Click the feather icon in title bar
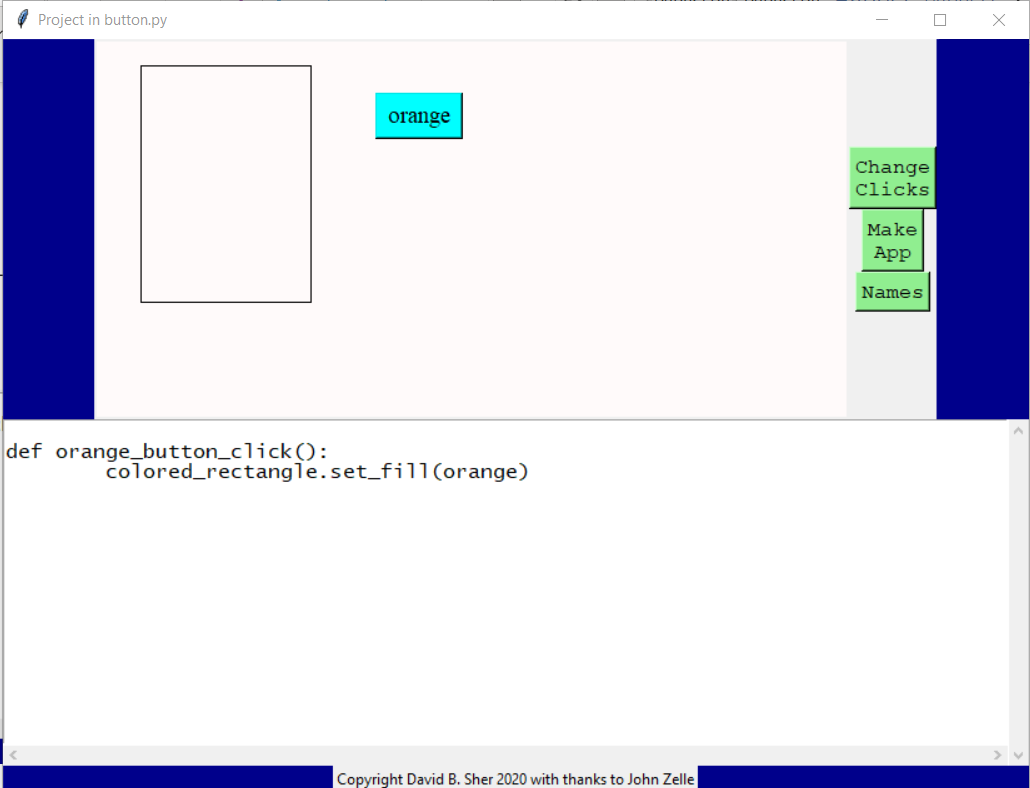1030x788 pixels. pyautogui.click(x=22, y=19)
